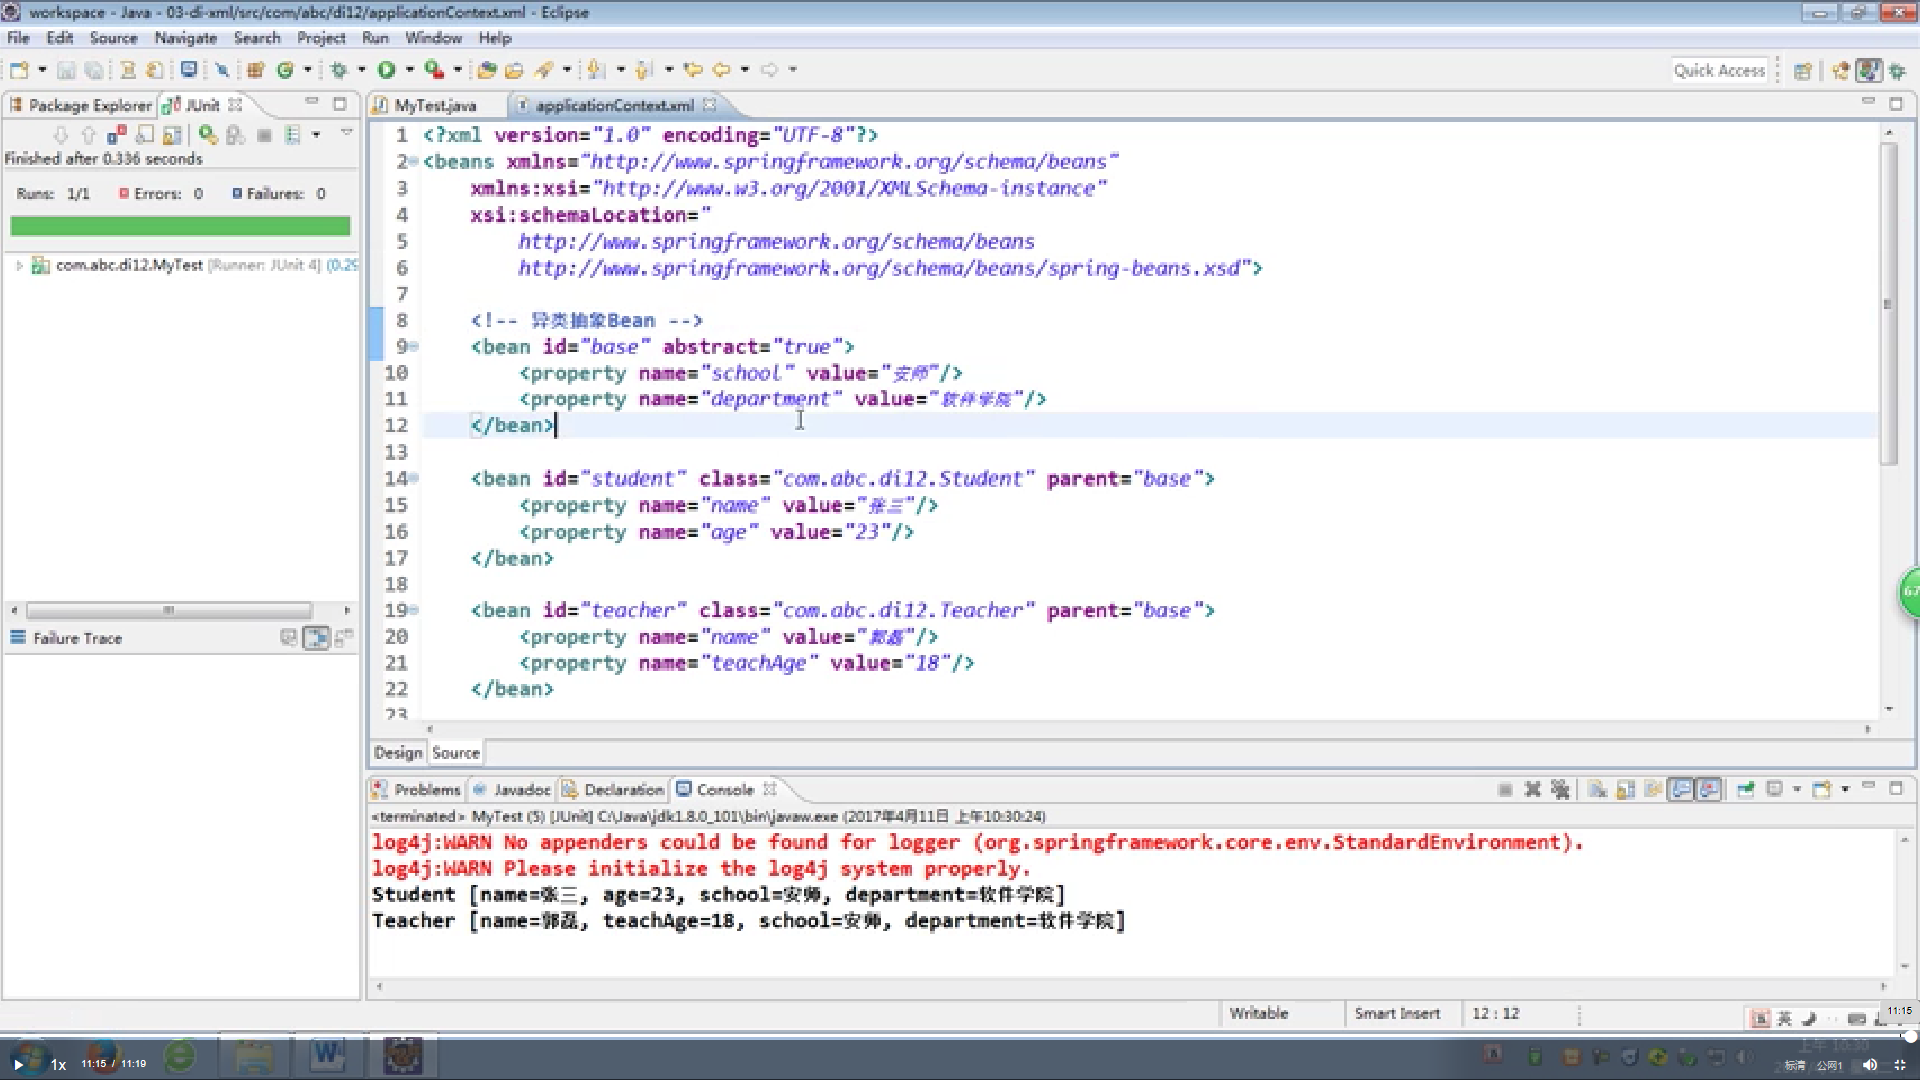Click Test Run History icon in JUnit
Screen dimensions: 1920x1080
point(293,135)
